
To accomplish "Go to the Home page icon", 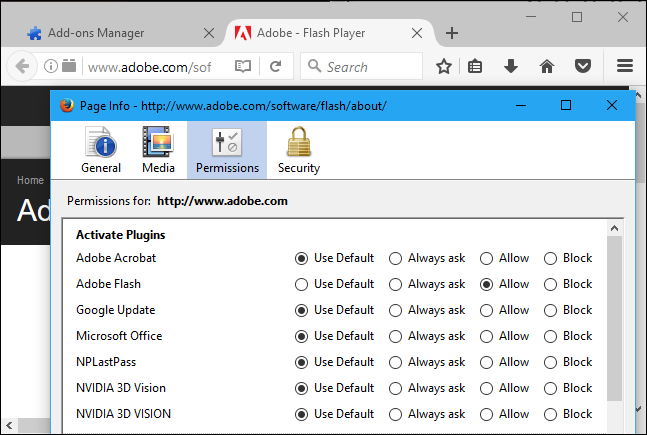I will (x=547, y=67).
